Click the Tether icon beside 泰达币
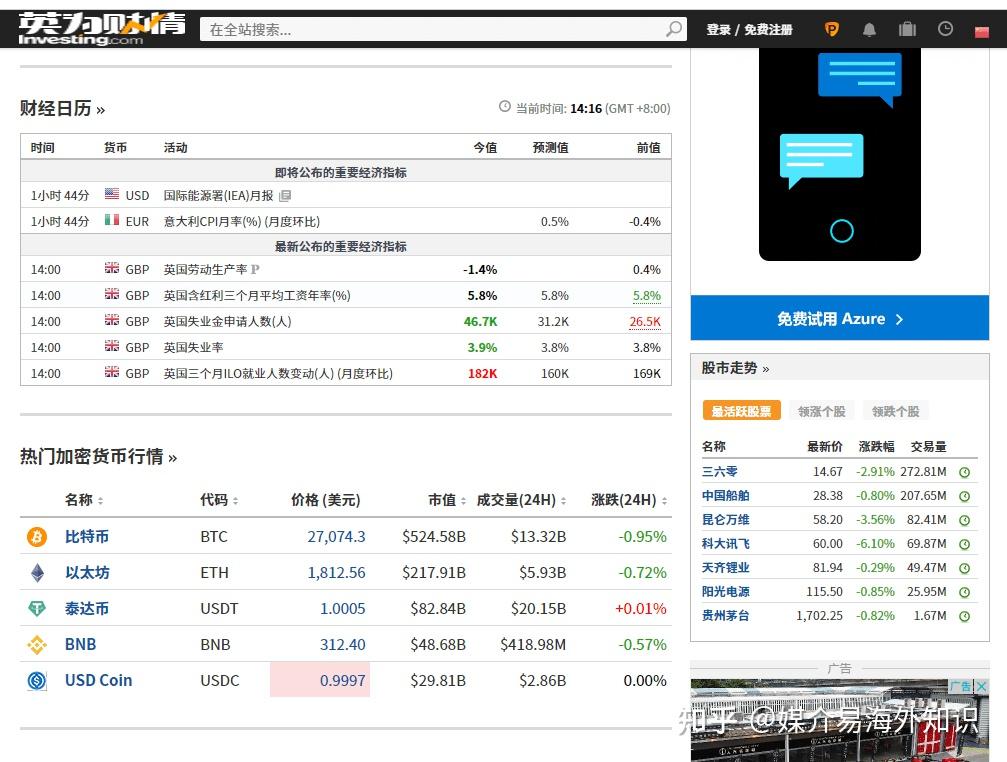Viewport: 1007px width, 762px height. point(36,609)
